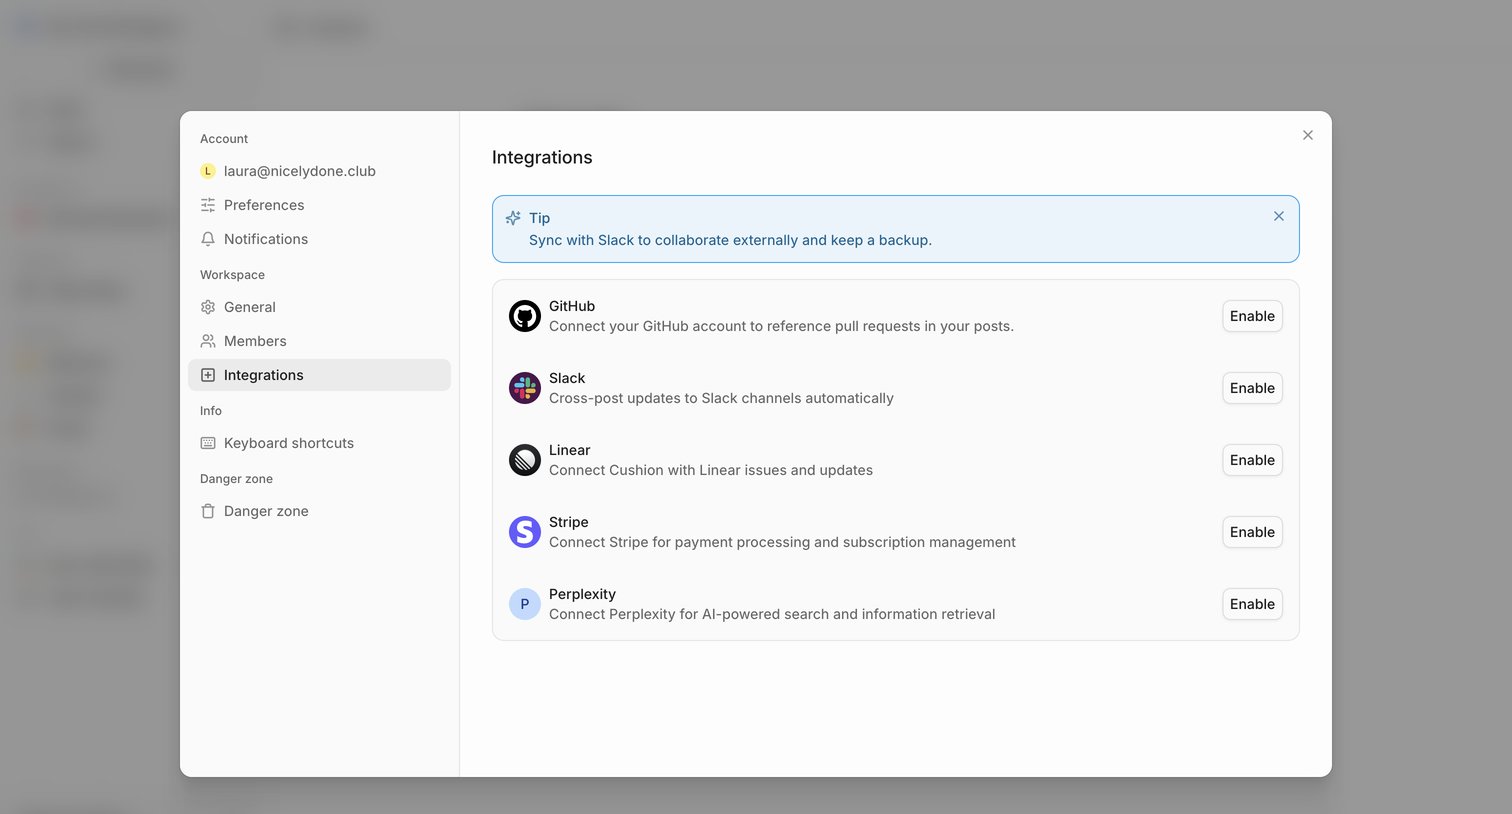Open Preferences settings
Viewport: 1512px width, 814px height.
tap(319, 205)
